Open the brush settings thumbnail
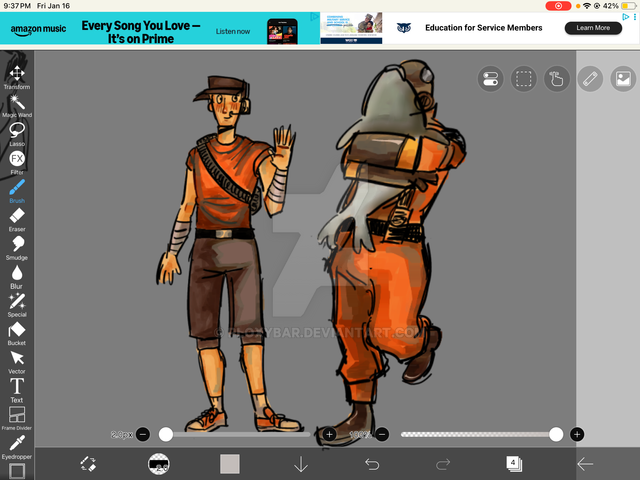Image resolution: width=640 pixels, height=480 pixels. [x=158, y=464]
